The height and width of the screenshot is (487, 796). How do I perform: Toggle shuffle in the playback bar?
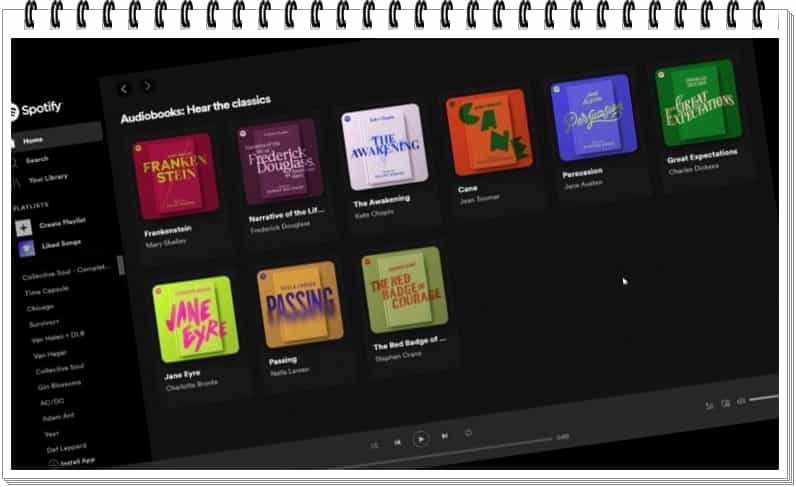[374, 445]
